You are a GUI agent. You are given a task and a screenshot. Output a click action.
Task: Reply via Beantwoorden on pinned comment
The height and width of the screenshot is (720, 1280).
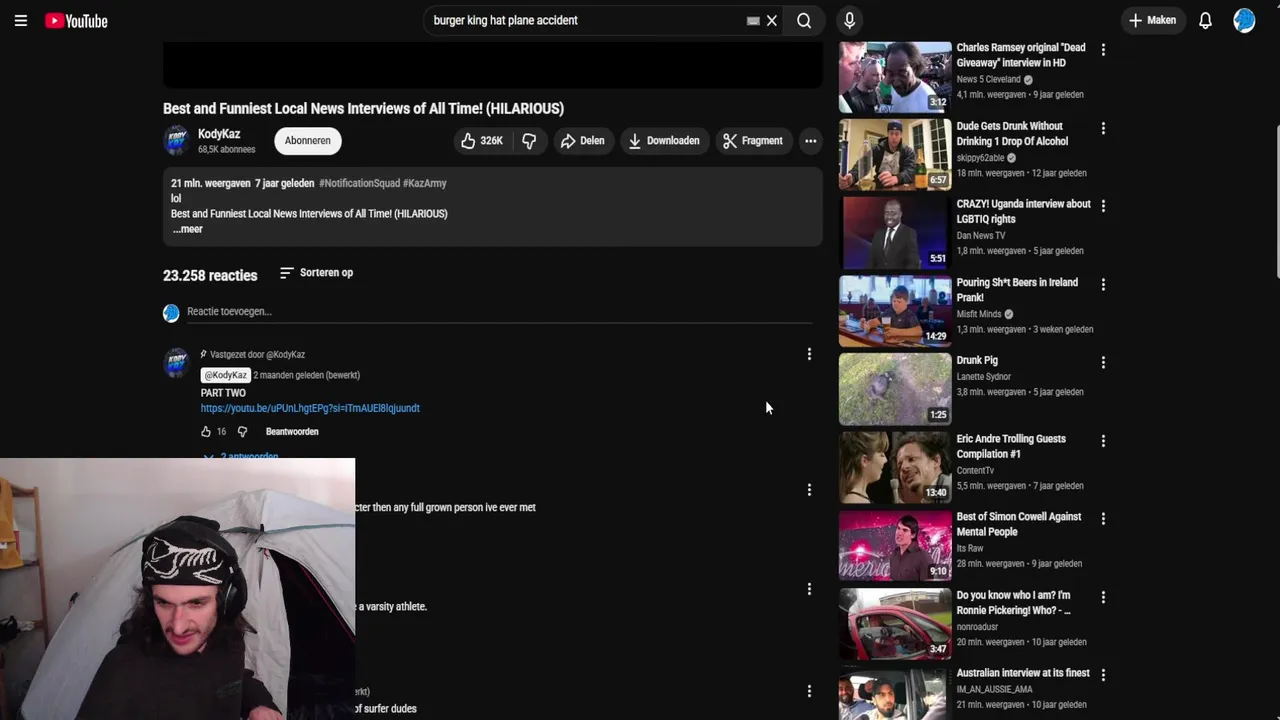(292, 432)
